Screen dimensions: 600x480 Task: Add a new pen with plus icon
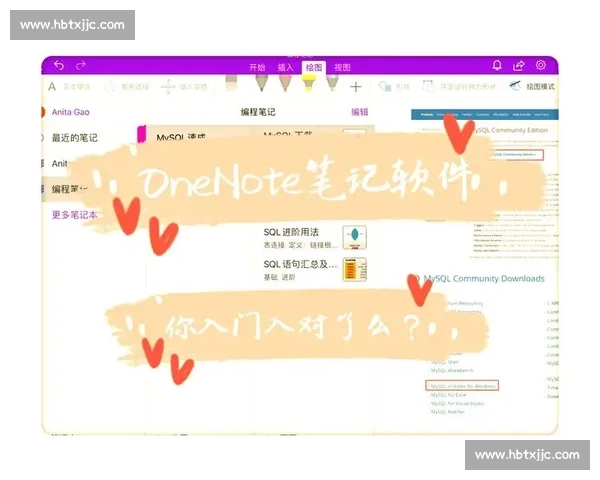(x=356, y=87)
